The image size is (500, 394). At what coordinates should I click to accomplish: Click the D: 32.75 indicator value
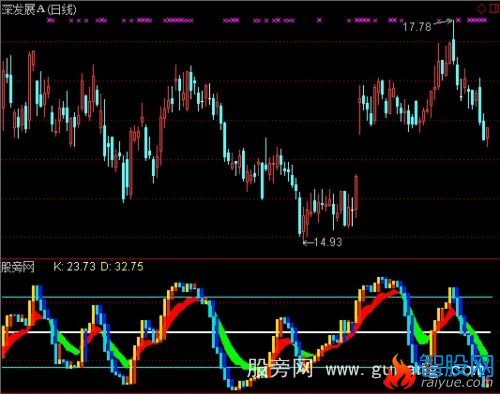pyautogui.click(x=122, y=266)
